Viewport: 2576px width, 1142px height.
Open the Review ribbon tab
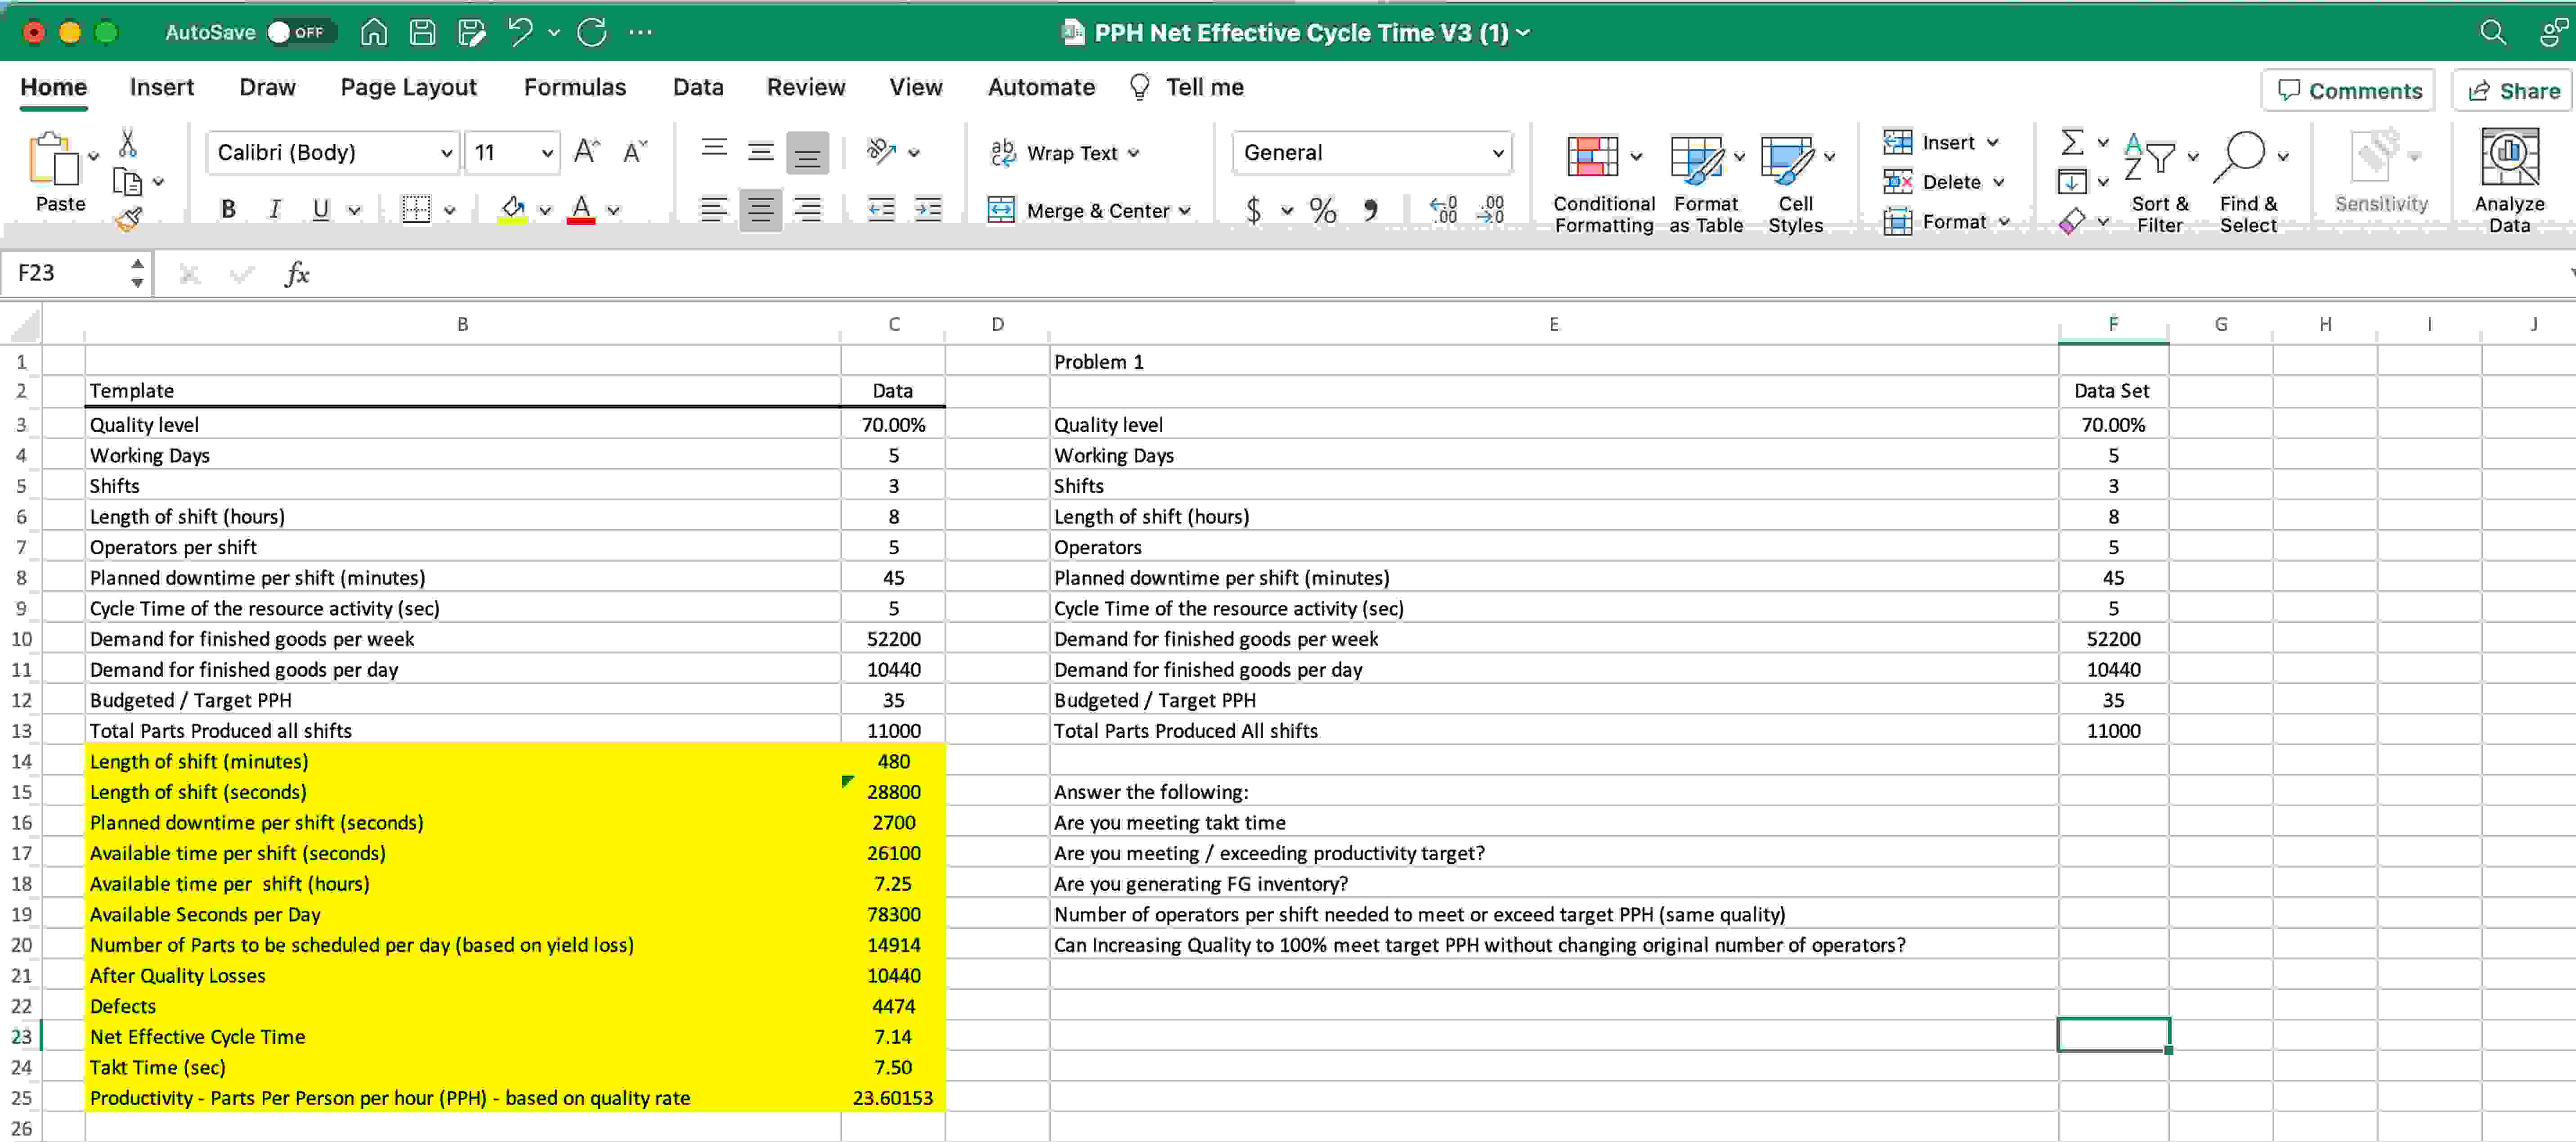[806, 87]
